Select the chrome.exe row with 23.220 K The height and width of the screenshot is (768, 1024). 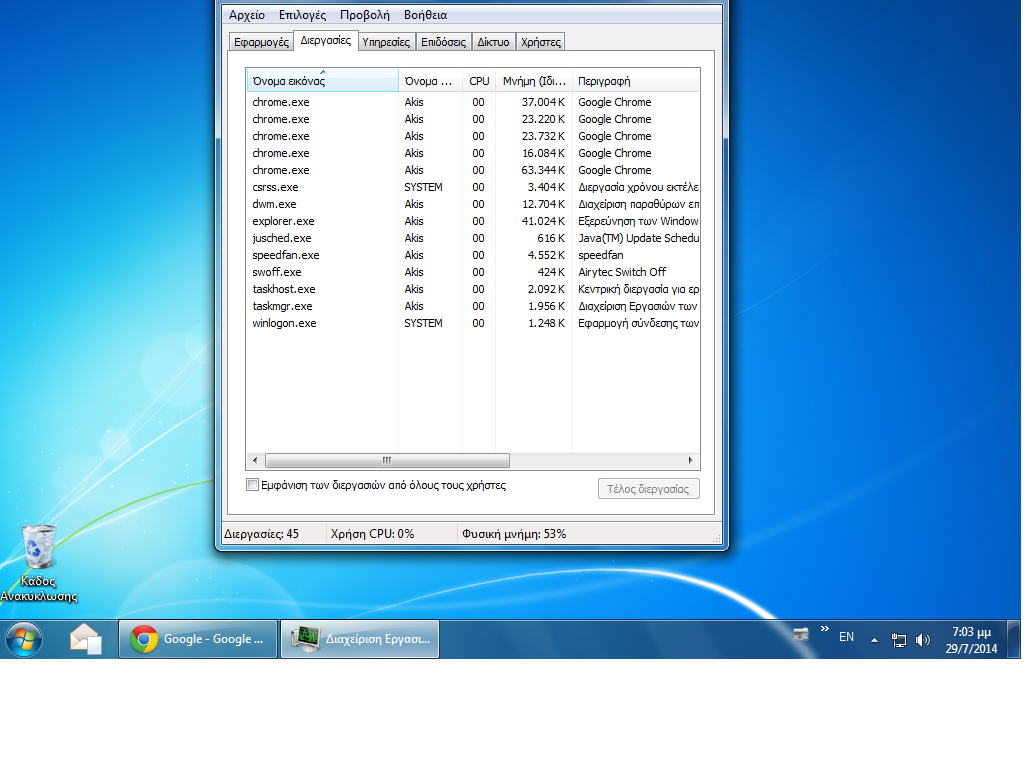tap(473, 119)
